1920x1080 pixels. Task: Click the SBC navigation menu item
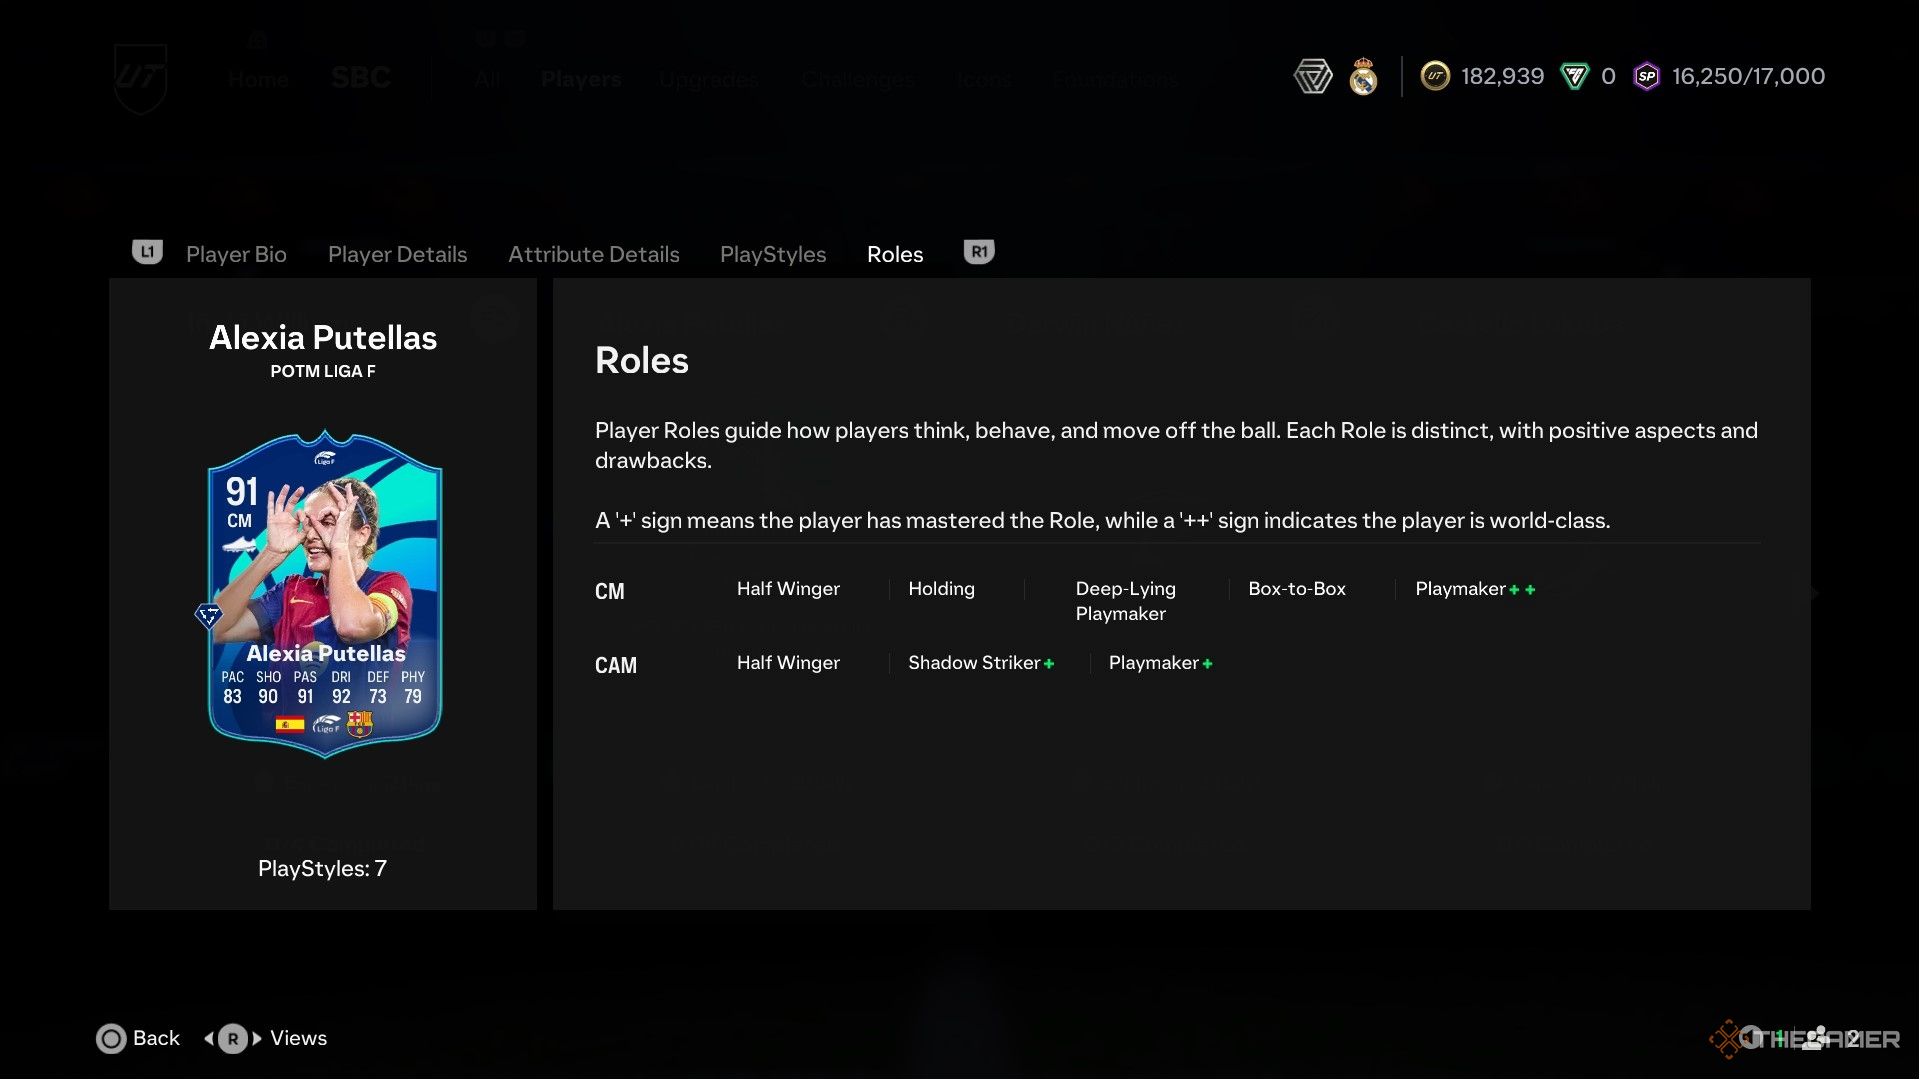coord(359,76)
